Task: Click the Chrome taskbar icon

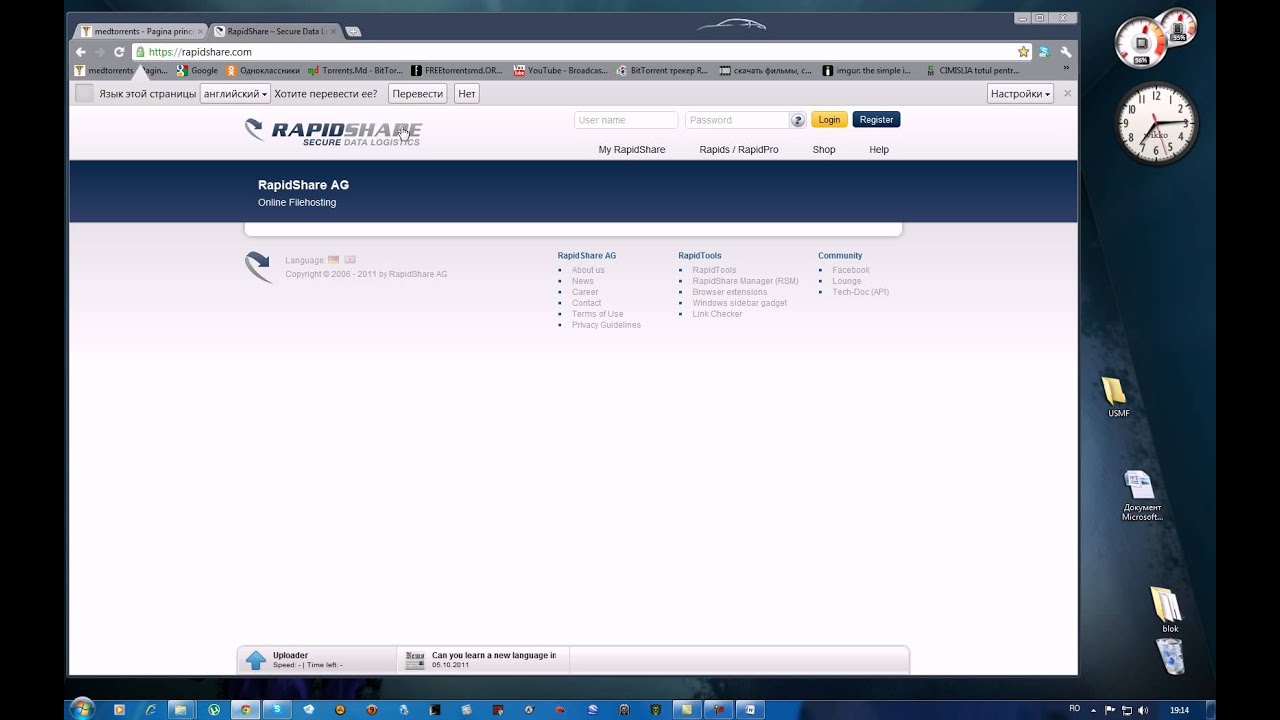Action: tap(245, 710)
